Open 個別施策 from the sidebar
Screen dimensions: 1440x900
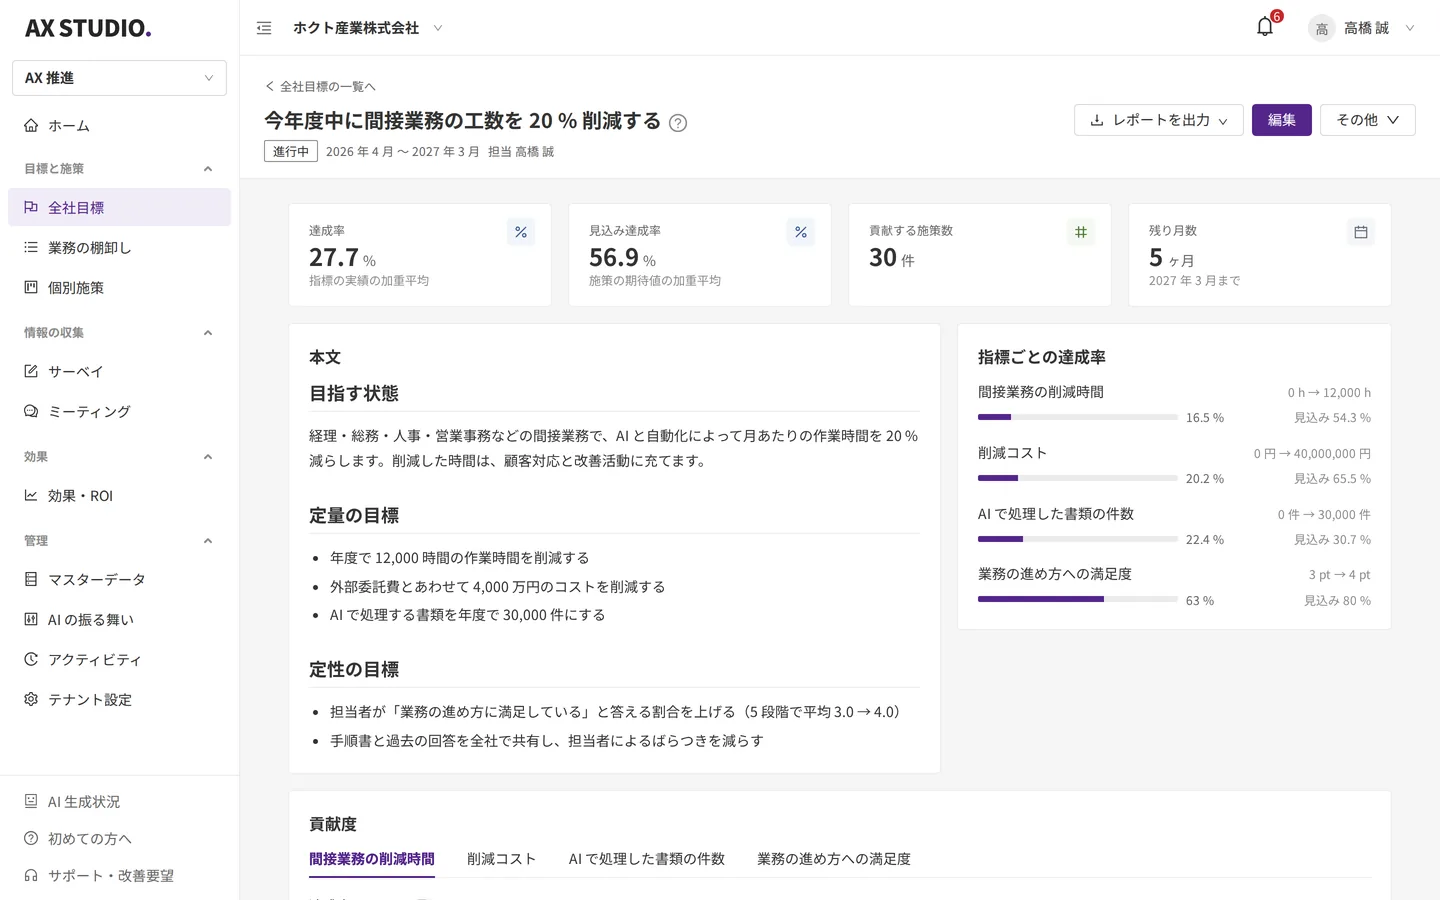click(x=119, y=287)
